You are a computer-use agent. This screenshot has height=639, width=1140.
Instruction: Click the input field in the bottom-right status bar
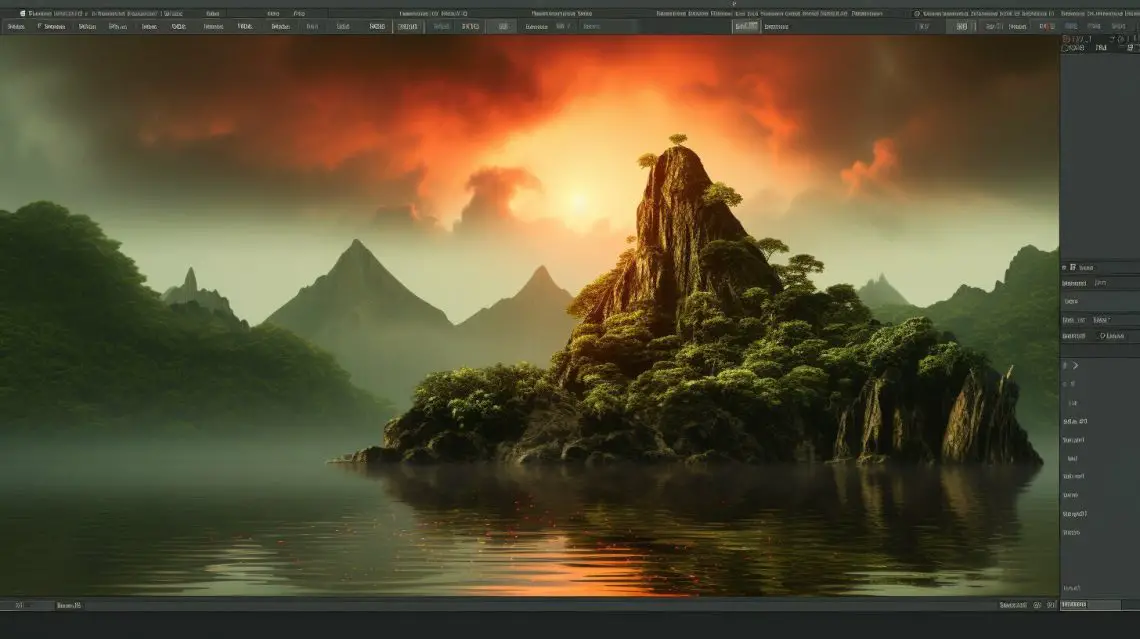coord(1090,605)
